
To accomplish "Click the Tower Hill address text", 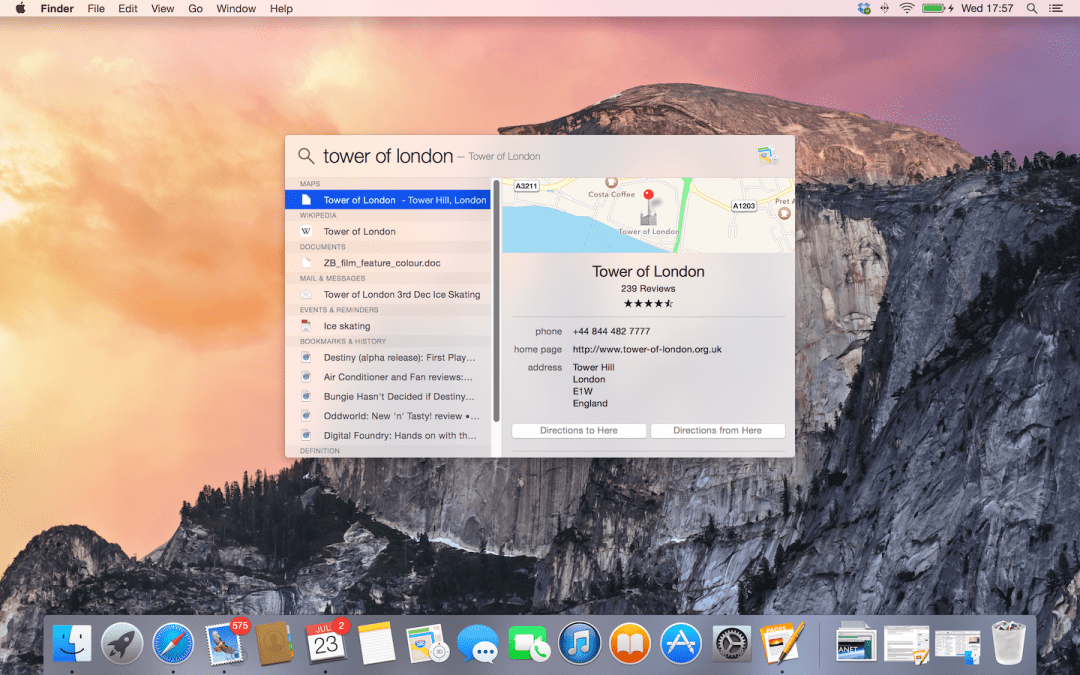I will 593,385.
